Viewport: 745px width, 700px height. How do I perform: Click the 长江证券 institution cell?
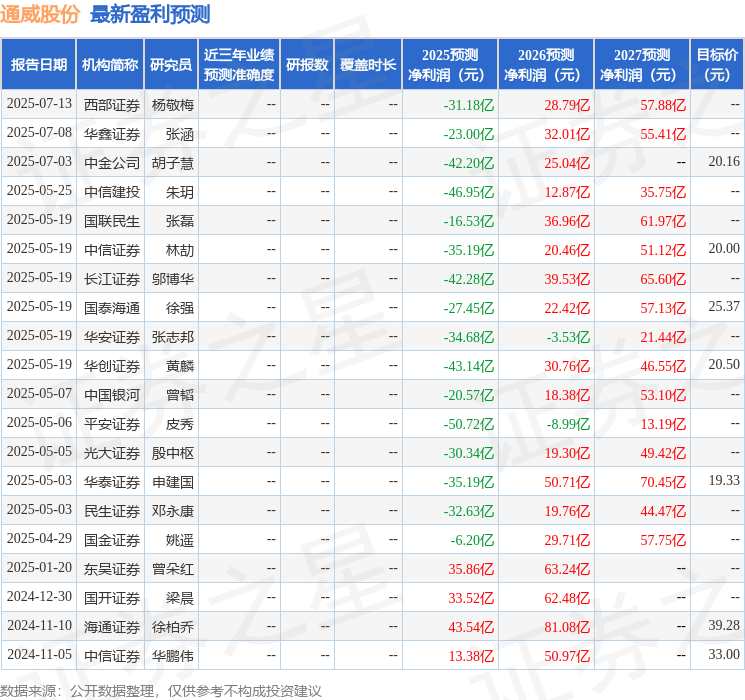(x=112, y=279)
